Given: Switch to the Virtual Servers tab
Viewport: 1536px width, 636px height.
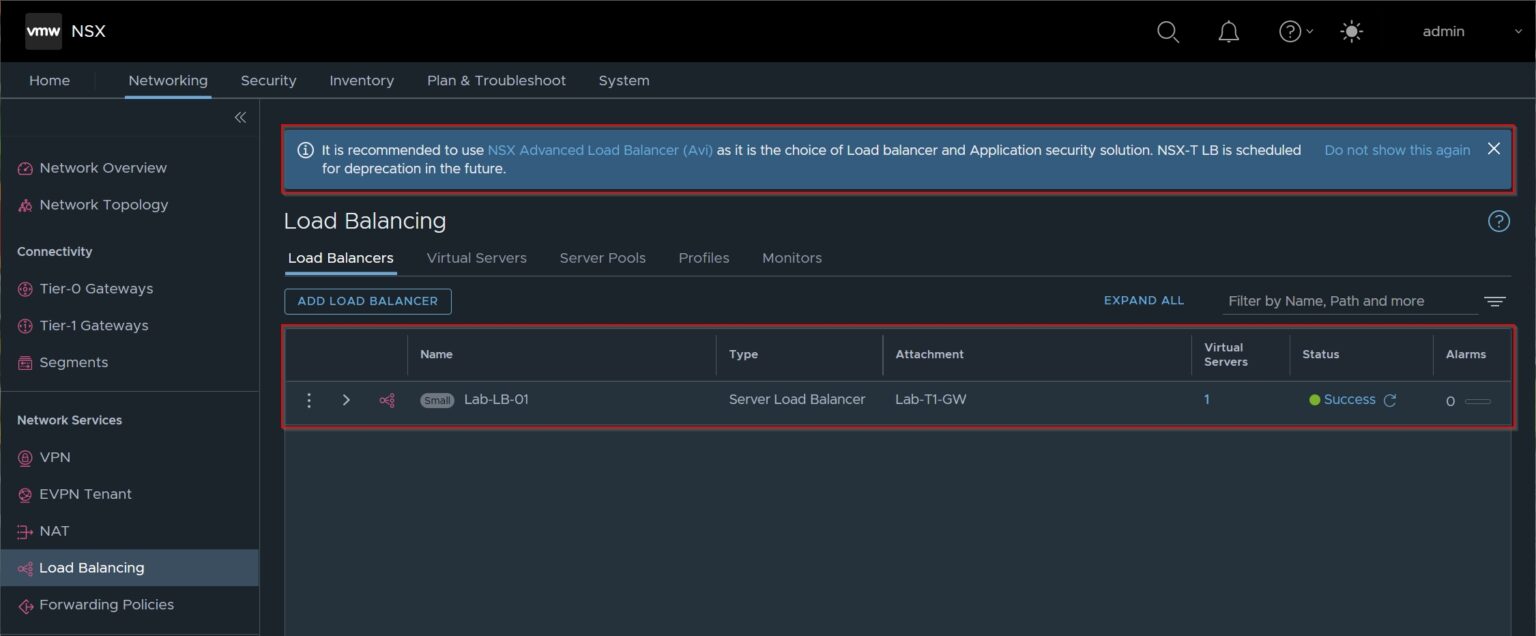Looking at the screenshot, I should click(476, 257).
